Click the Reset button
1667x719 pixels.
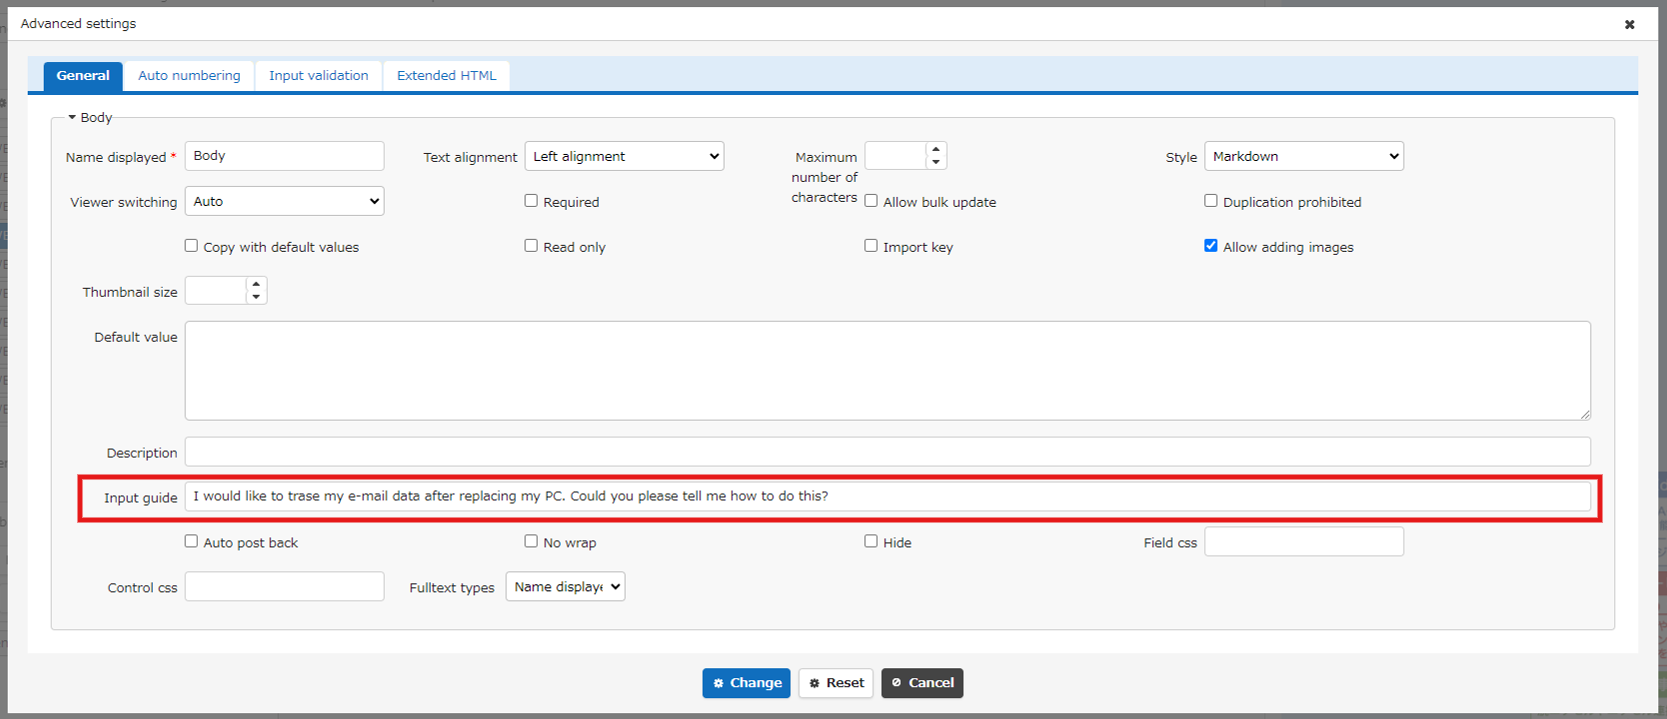coord(836,683)
